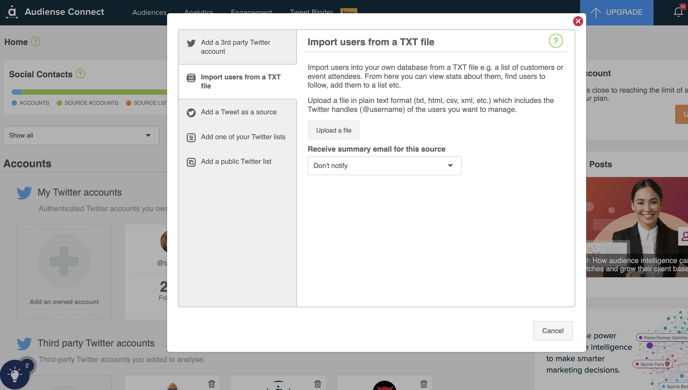Image resolution: width=688 pixels, height=390 pixels.
Task: Click the Twitter bird icon in dialog sidebar
Action: coord(191,43)
